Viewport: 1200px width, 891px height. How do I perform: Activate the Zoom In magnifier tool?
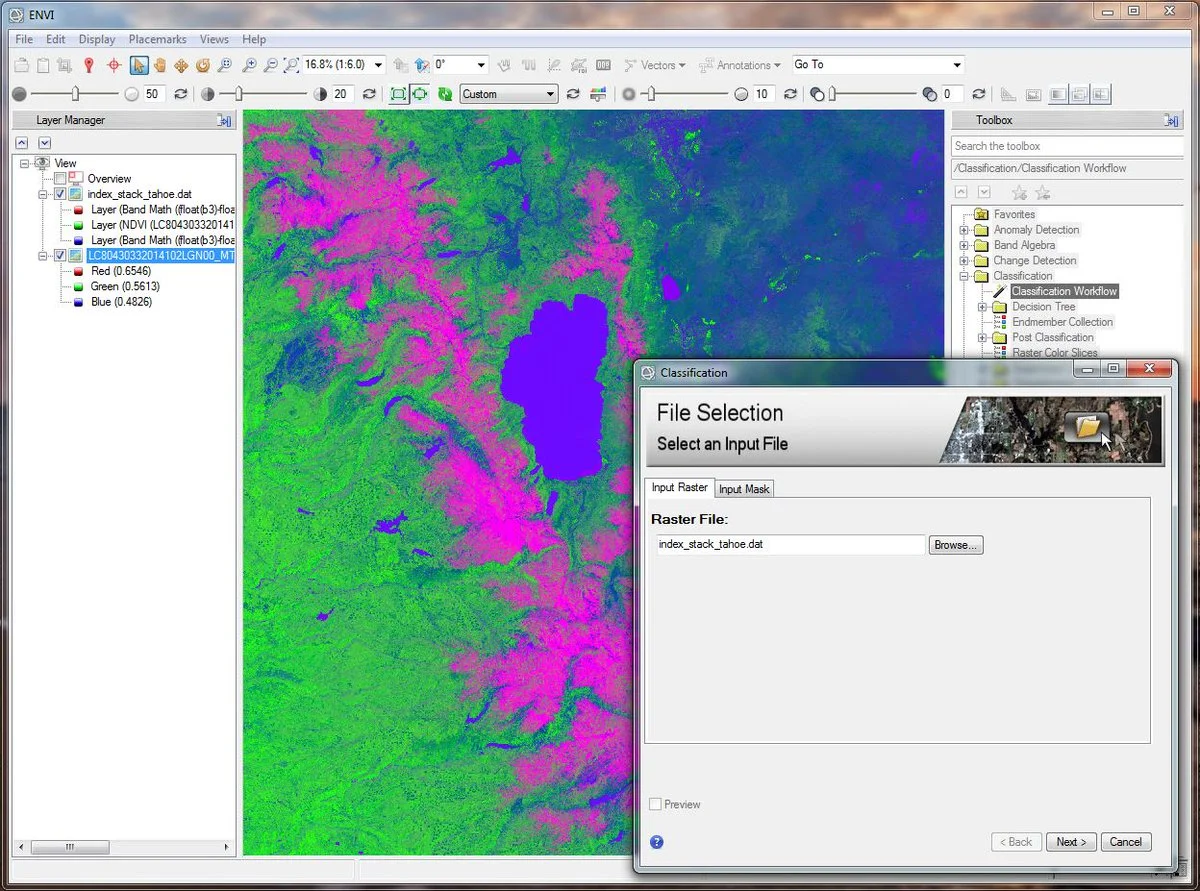click(250, 65)
